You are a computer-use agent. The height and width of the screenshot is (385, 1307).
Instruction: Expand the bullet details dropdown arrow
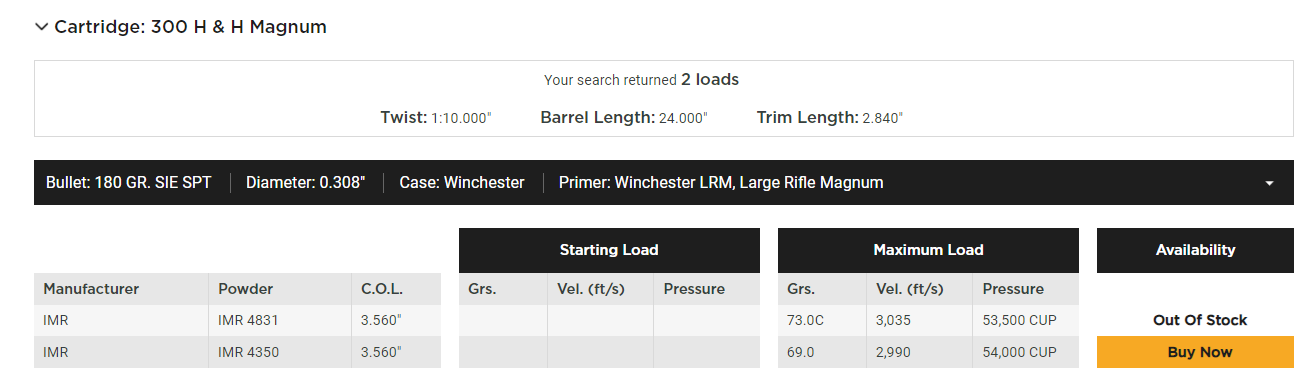[x=1269, y=183]
